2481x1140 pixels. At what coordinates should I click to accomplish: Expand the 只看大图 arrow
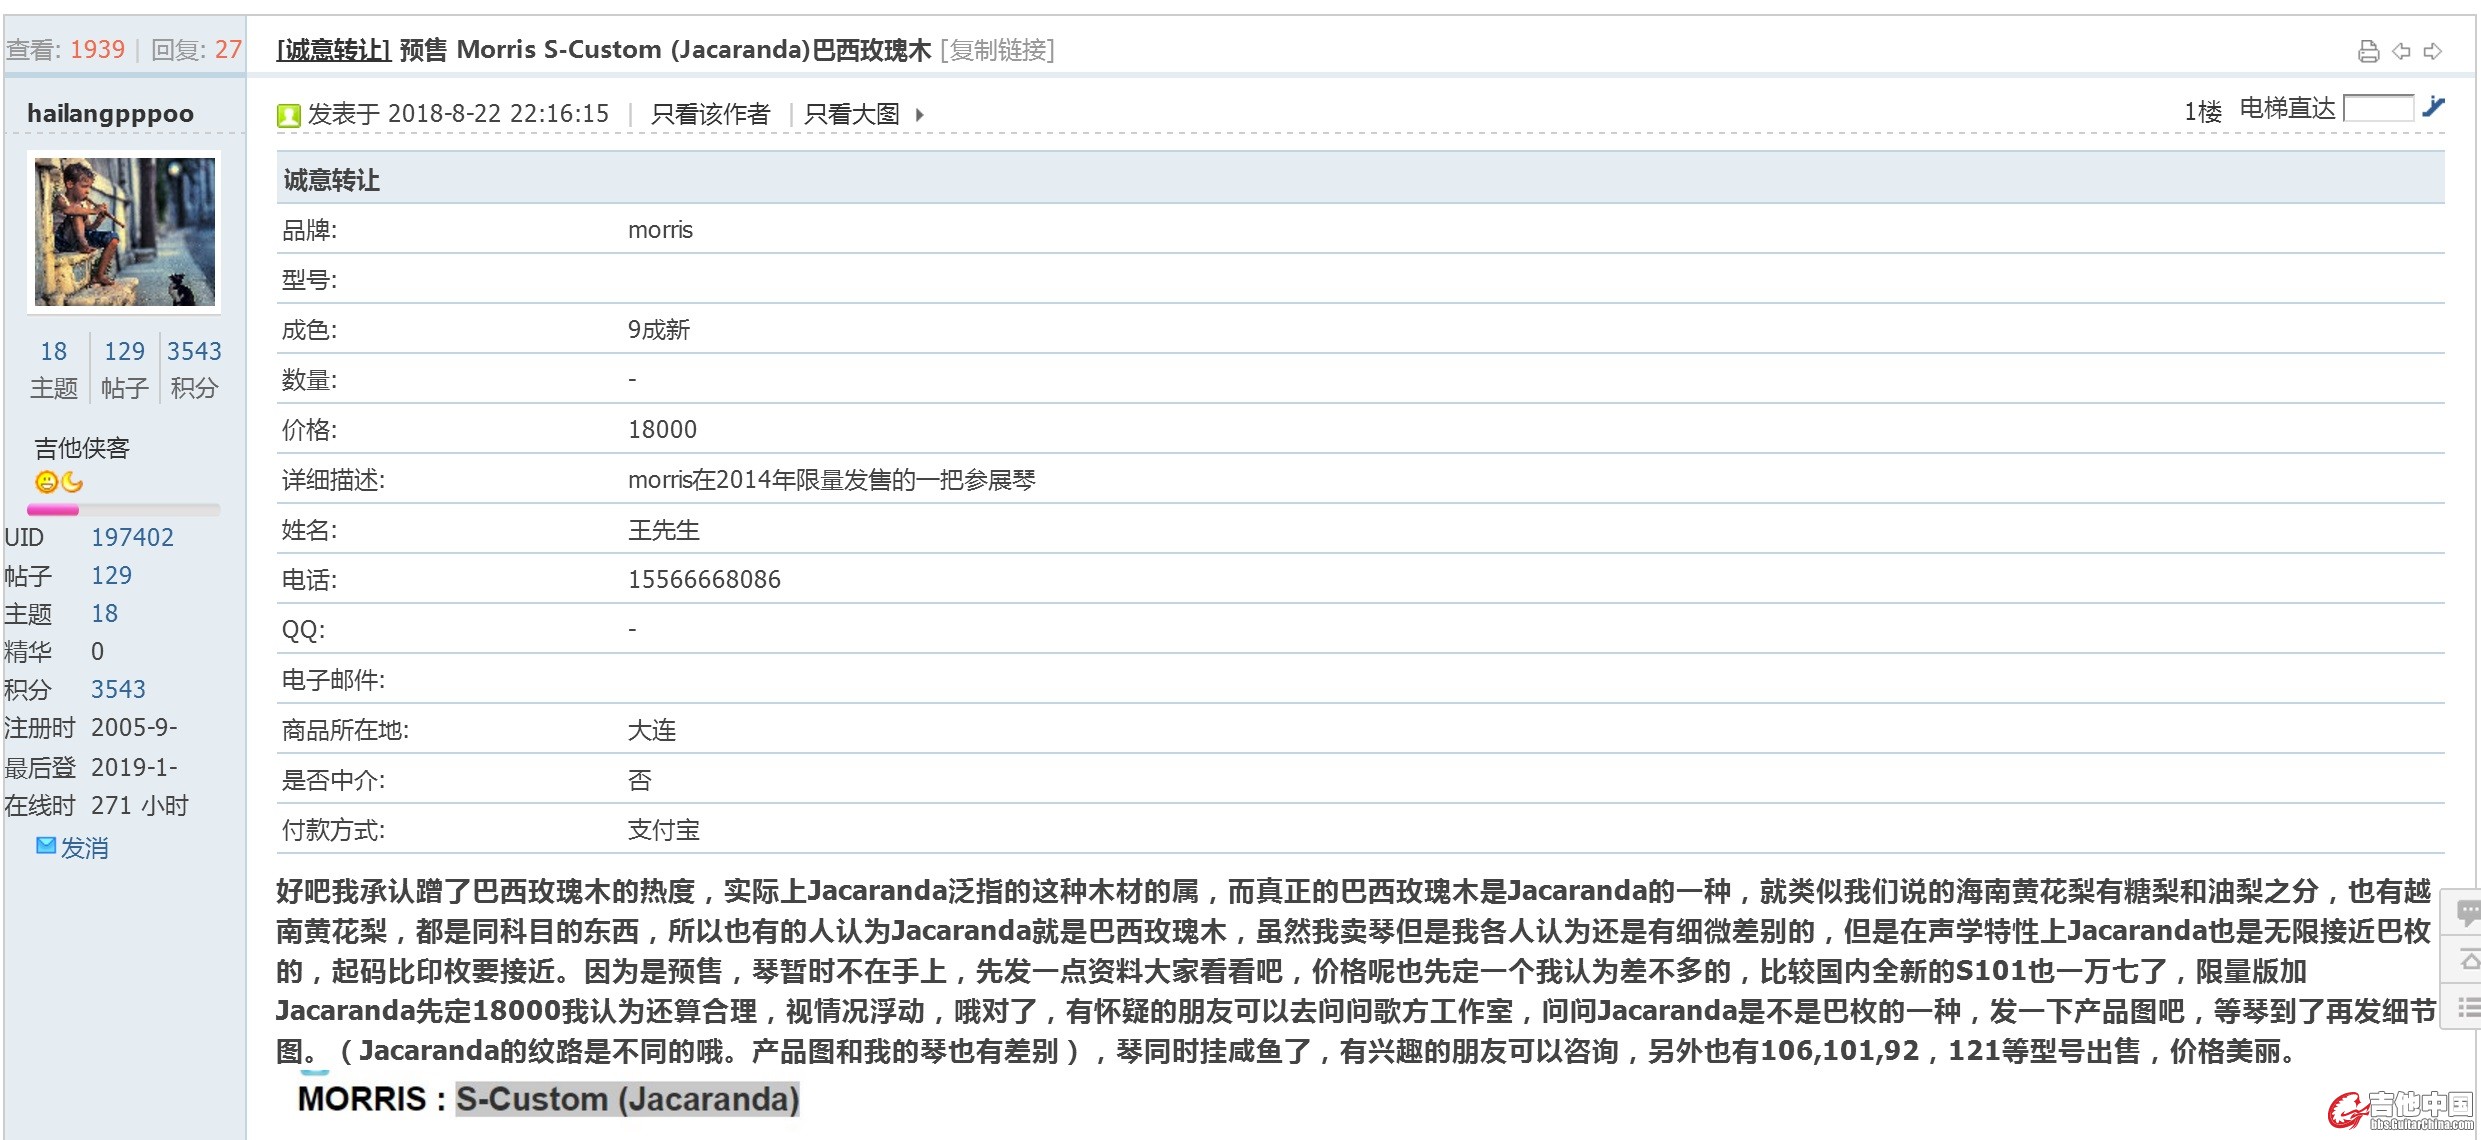pyautogui.click(x=919, y=115)
